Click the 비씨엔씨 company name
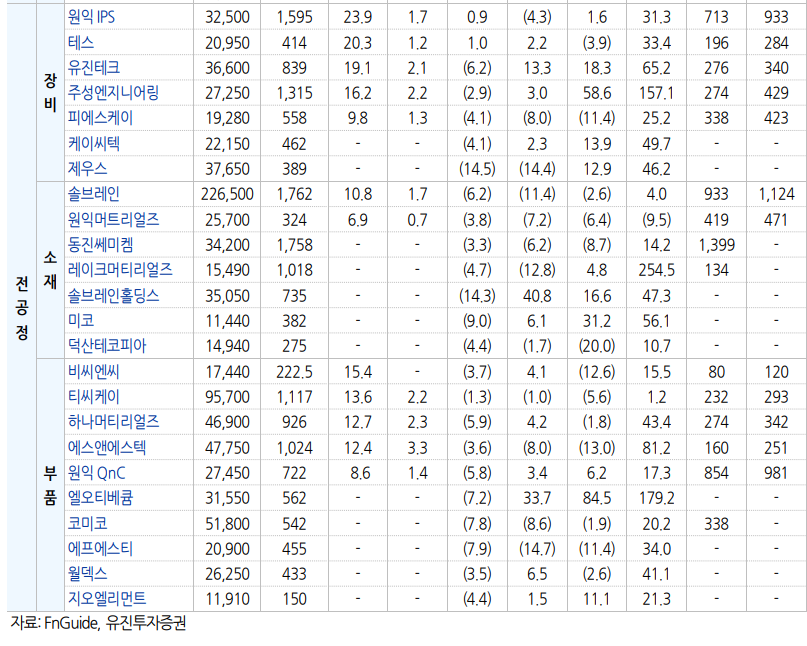The height and width of the screenshot is (646, 807). [x=94, y=372]
